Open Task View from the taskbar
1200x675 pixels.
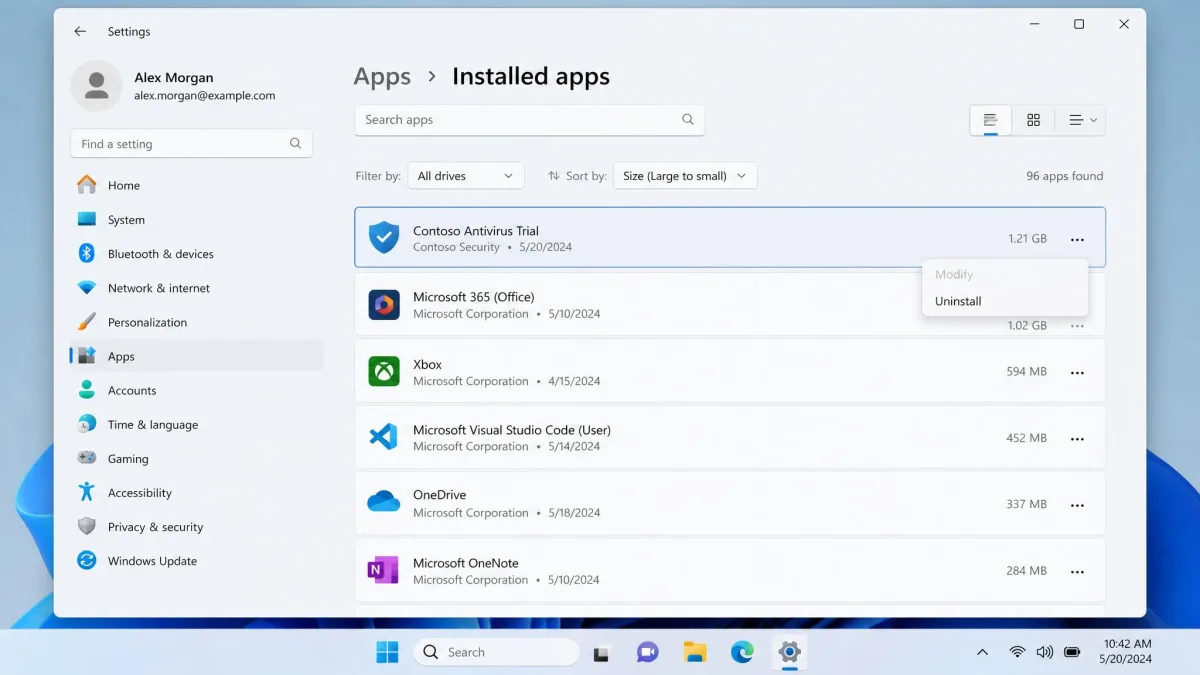[x=601, y=653]
